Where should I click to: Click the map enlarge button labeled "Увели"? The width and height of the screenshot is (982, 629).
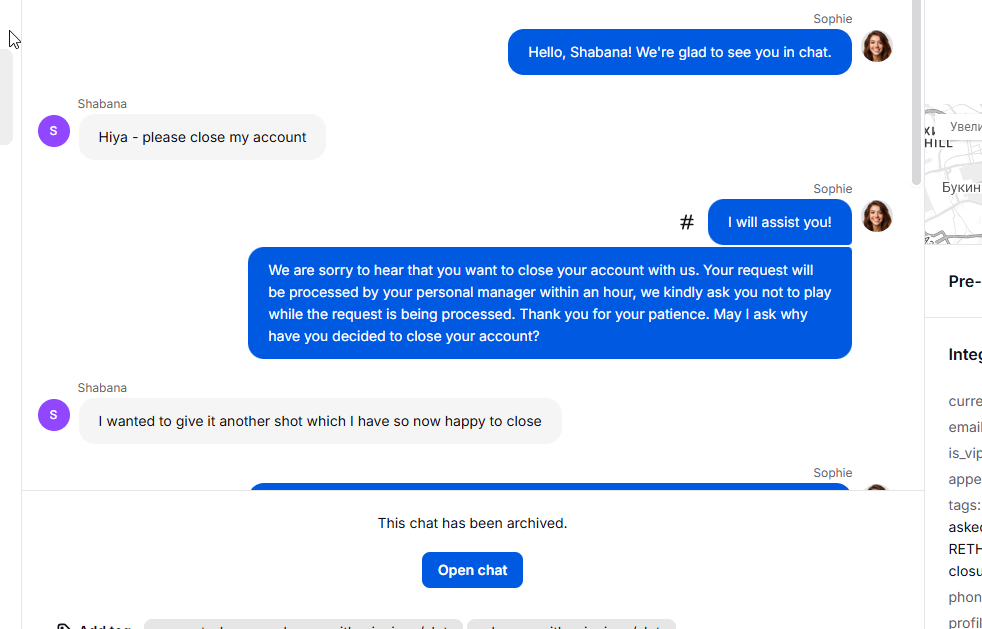pyautogui.click(x=964, y=127)
